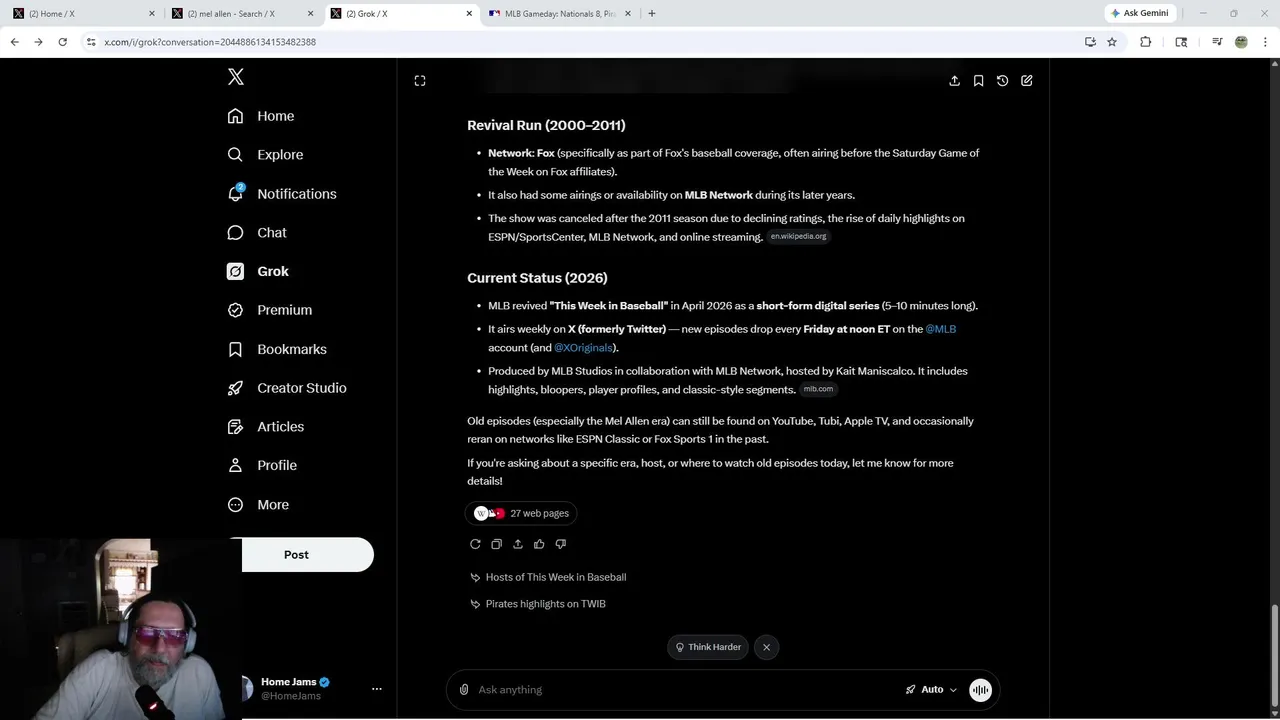1280x720 pixels.
Task: Open the mlb.com source chip
Action: tap(818, 389)
